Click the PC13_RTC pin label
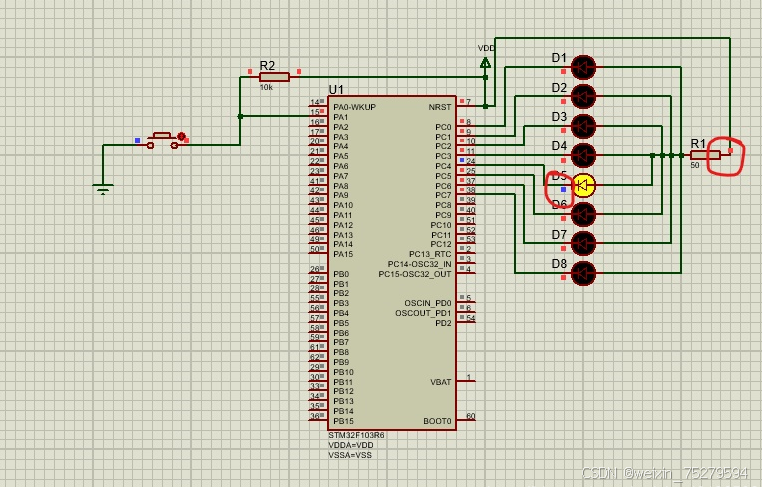762x487 pixels. point(430,254)
